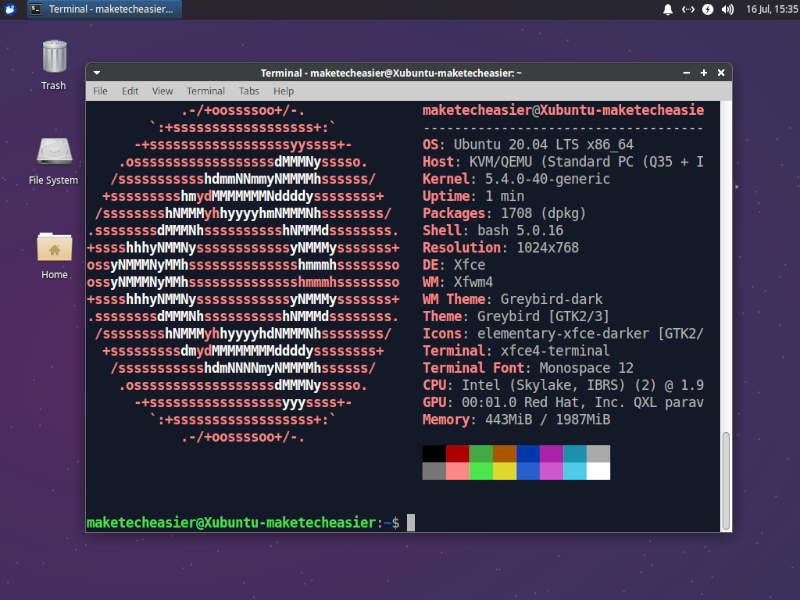Open the applications menu in the top-left corner
The width and height of the screenshot is (800, 600).
pyautogui.click(x=10, y=10)
